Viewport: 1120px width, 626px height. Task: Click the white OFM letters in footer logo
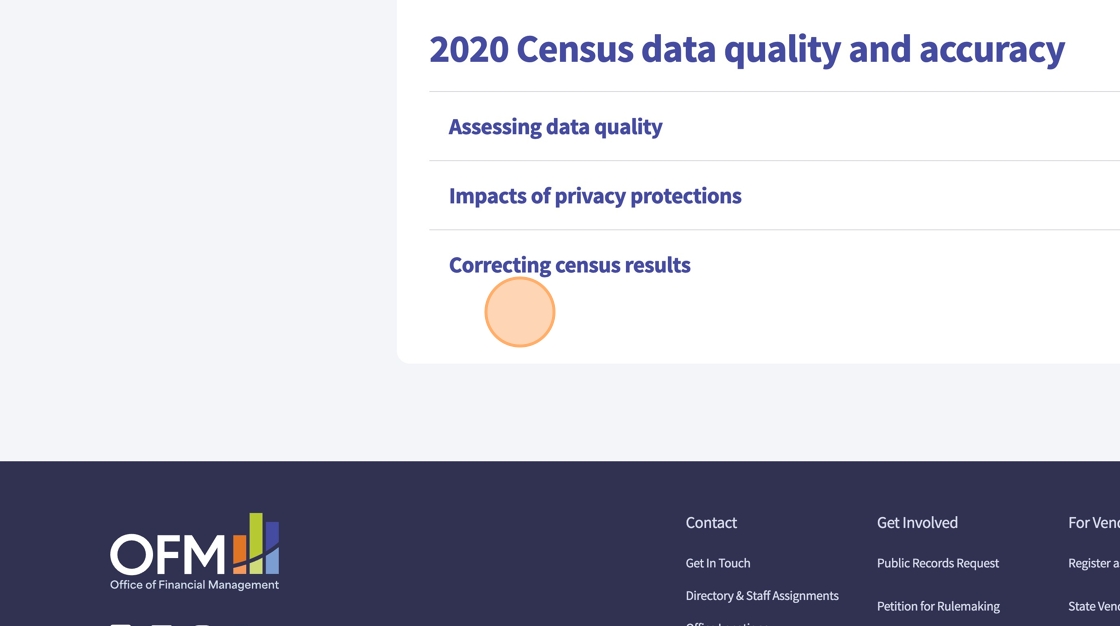167,554
